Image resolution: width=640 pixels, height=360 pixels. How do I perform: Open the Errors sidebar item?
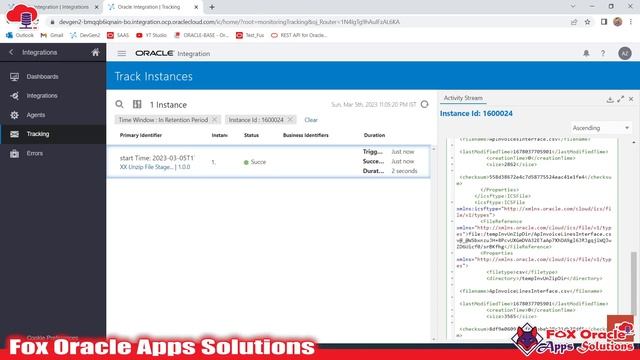click(34, 153)
